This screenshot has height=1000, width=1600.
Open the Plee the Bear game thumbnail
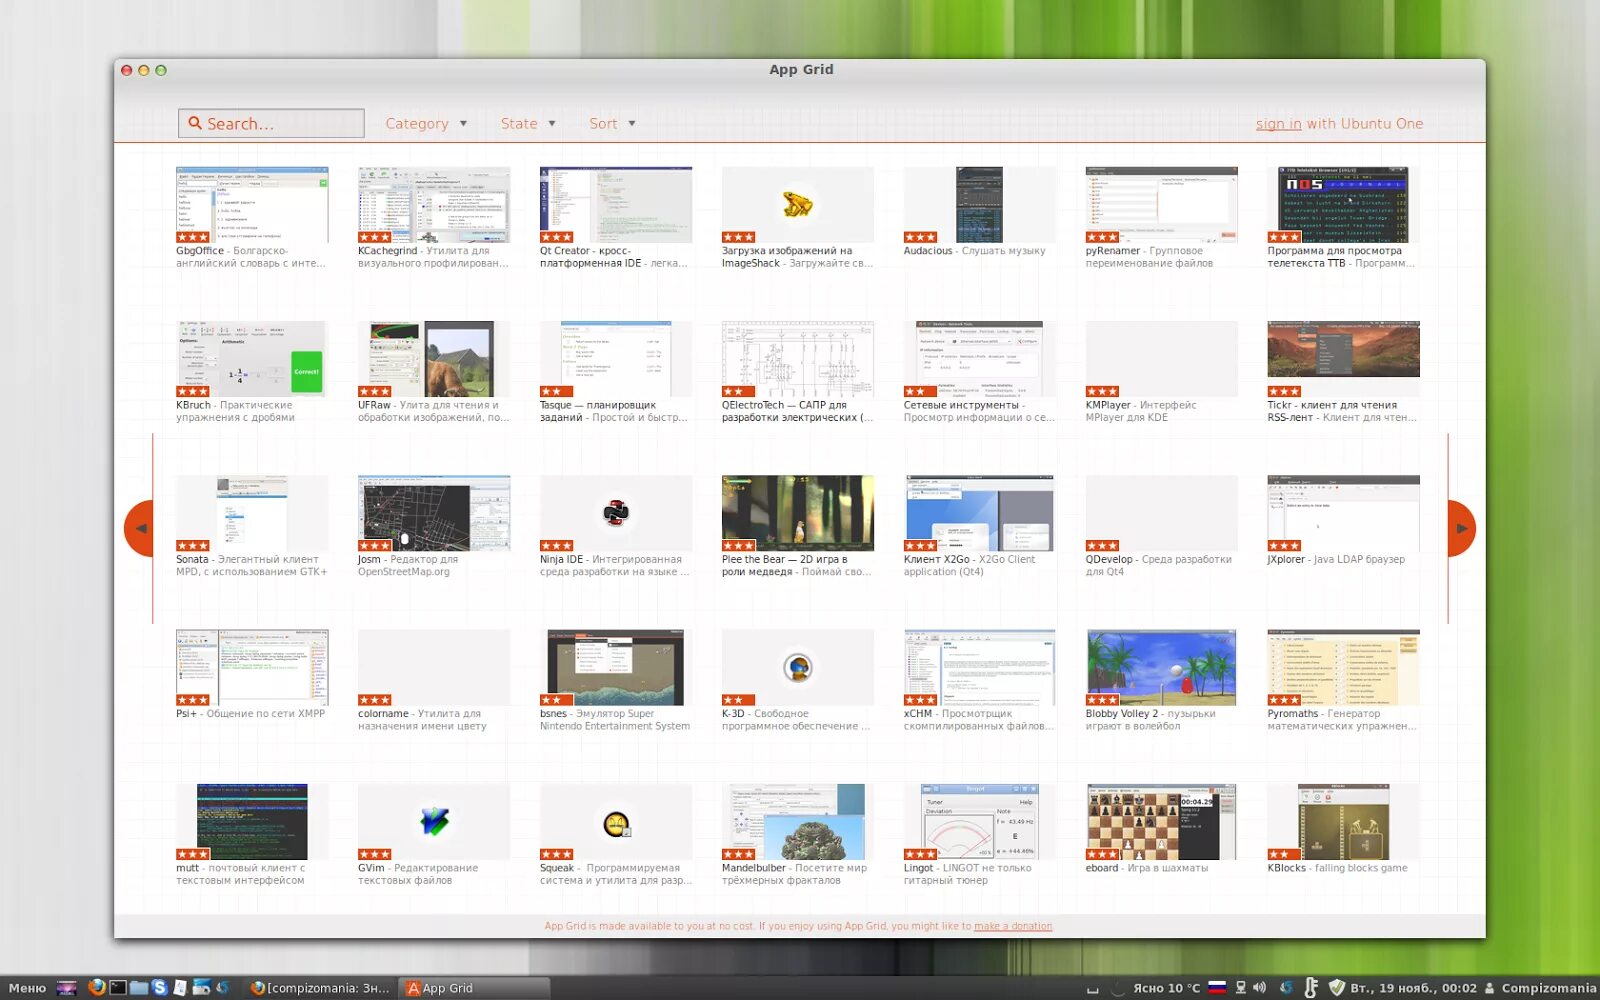(x=798, y=513)
